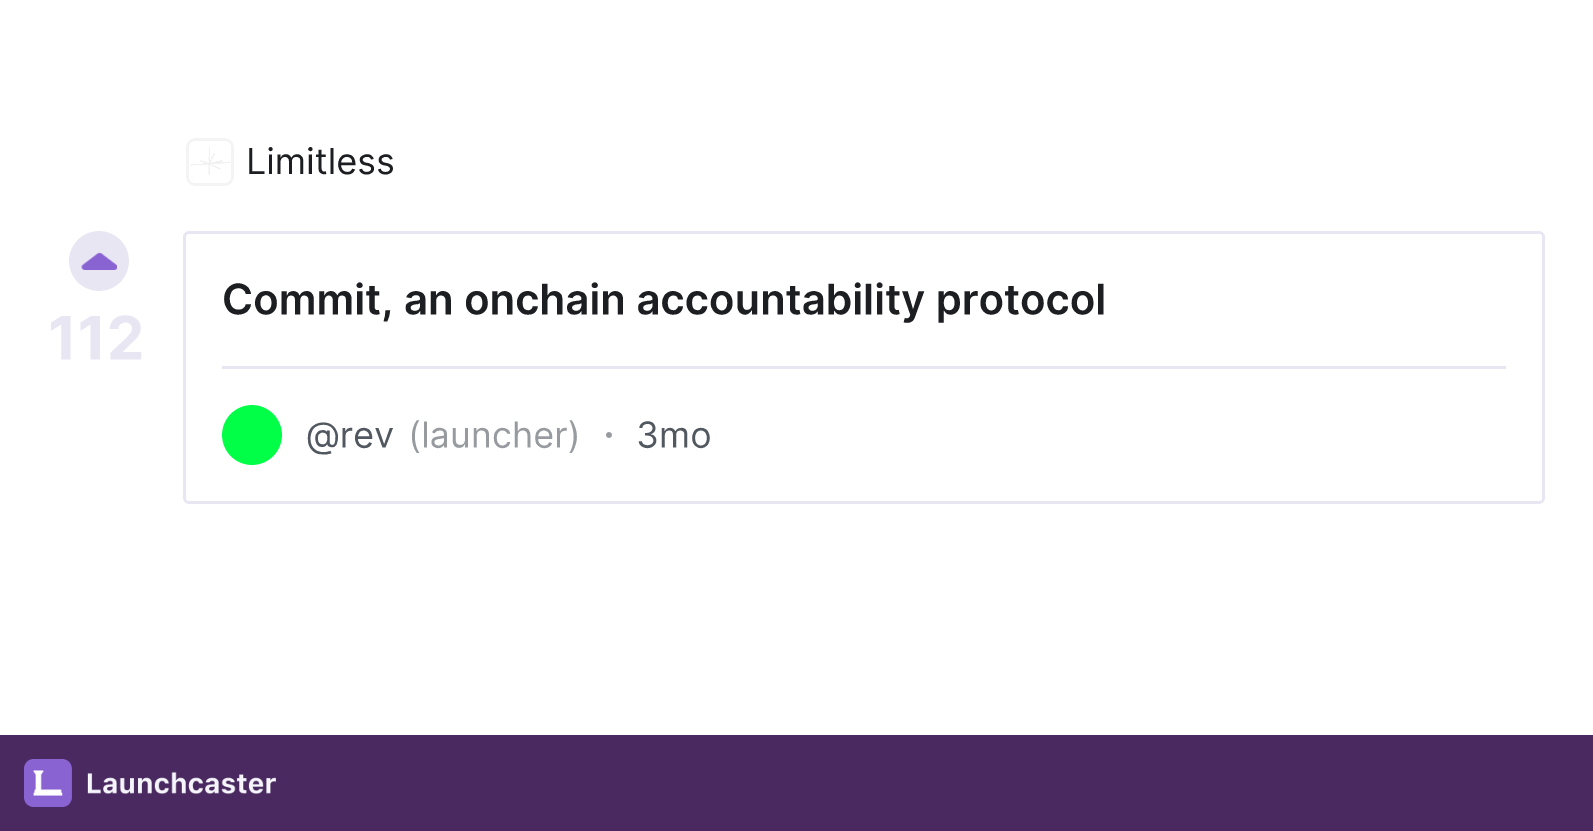Click the Launchcaster L logo icon
This screenshot has height=831, width=1593.
(48, 783)
